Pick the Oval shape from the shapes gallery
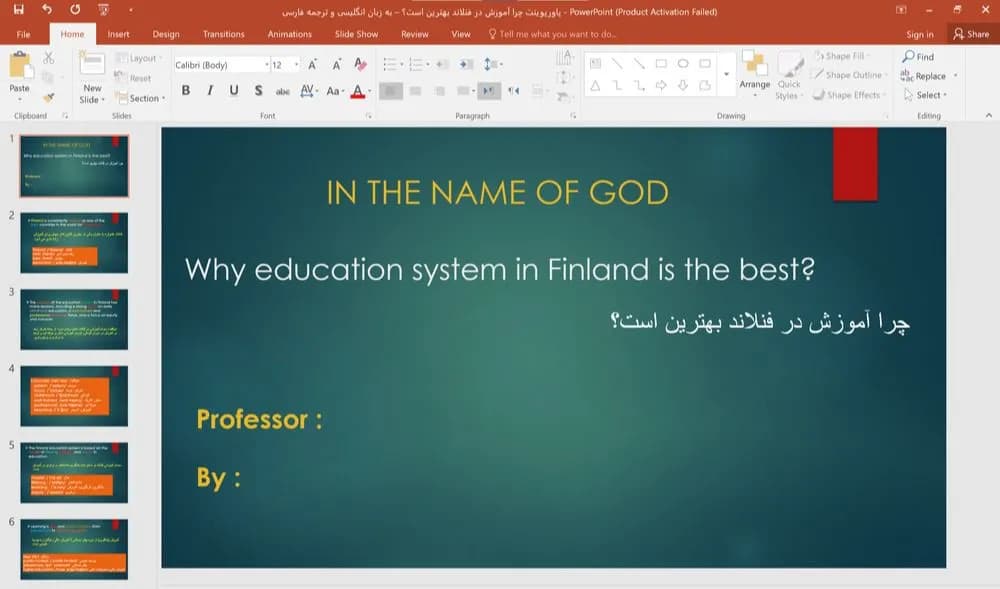The width and height of the screenshot is (1000, 589). [x=683, y=64]
